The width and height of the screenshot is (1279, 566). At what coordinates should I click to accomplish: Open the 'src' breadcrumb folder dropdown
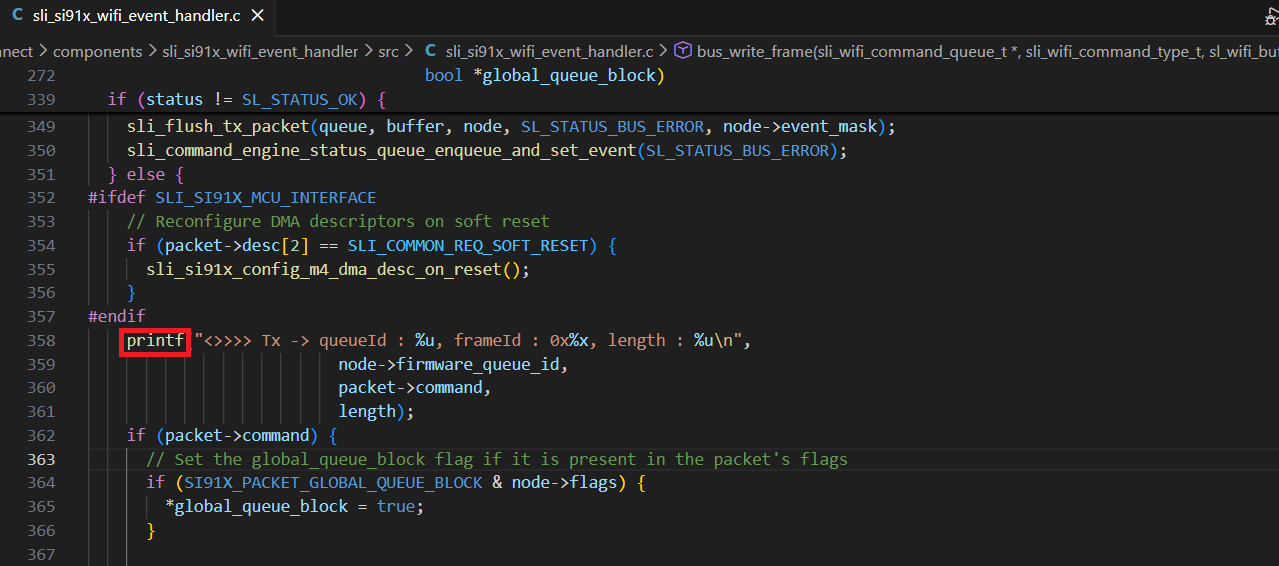388,51
